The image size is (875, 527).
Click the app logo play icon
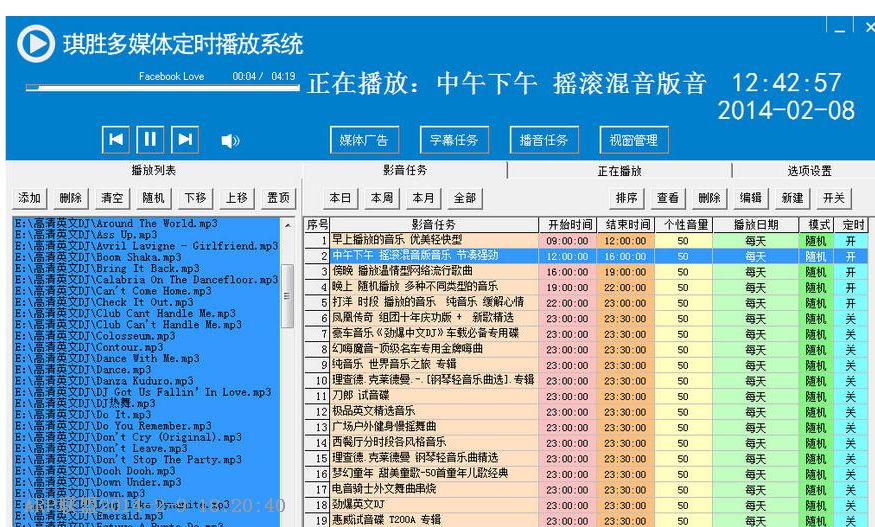[36, 43]
